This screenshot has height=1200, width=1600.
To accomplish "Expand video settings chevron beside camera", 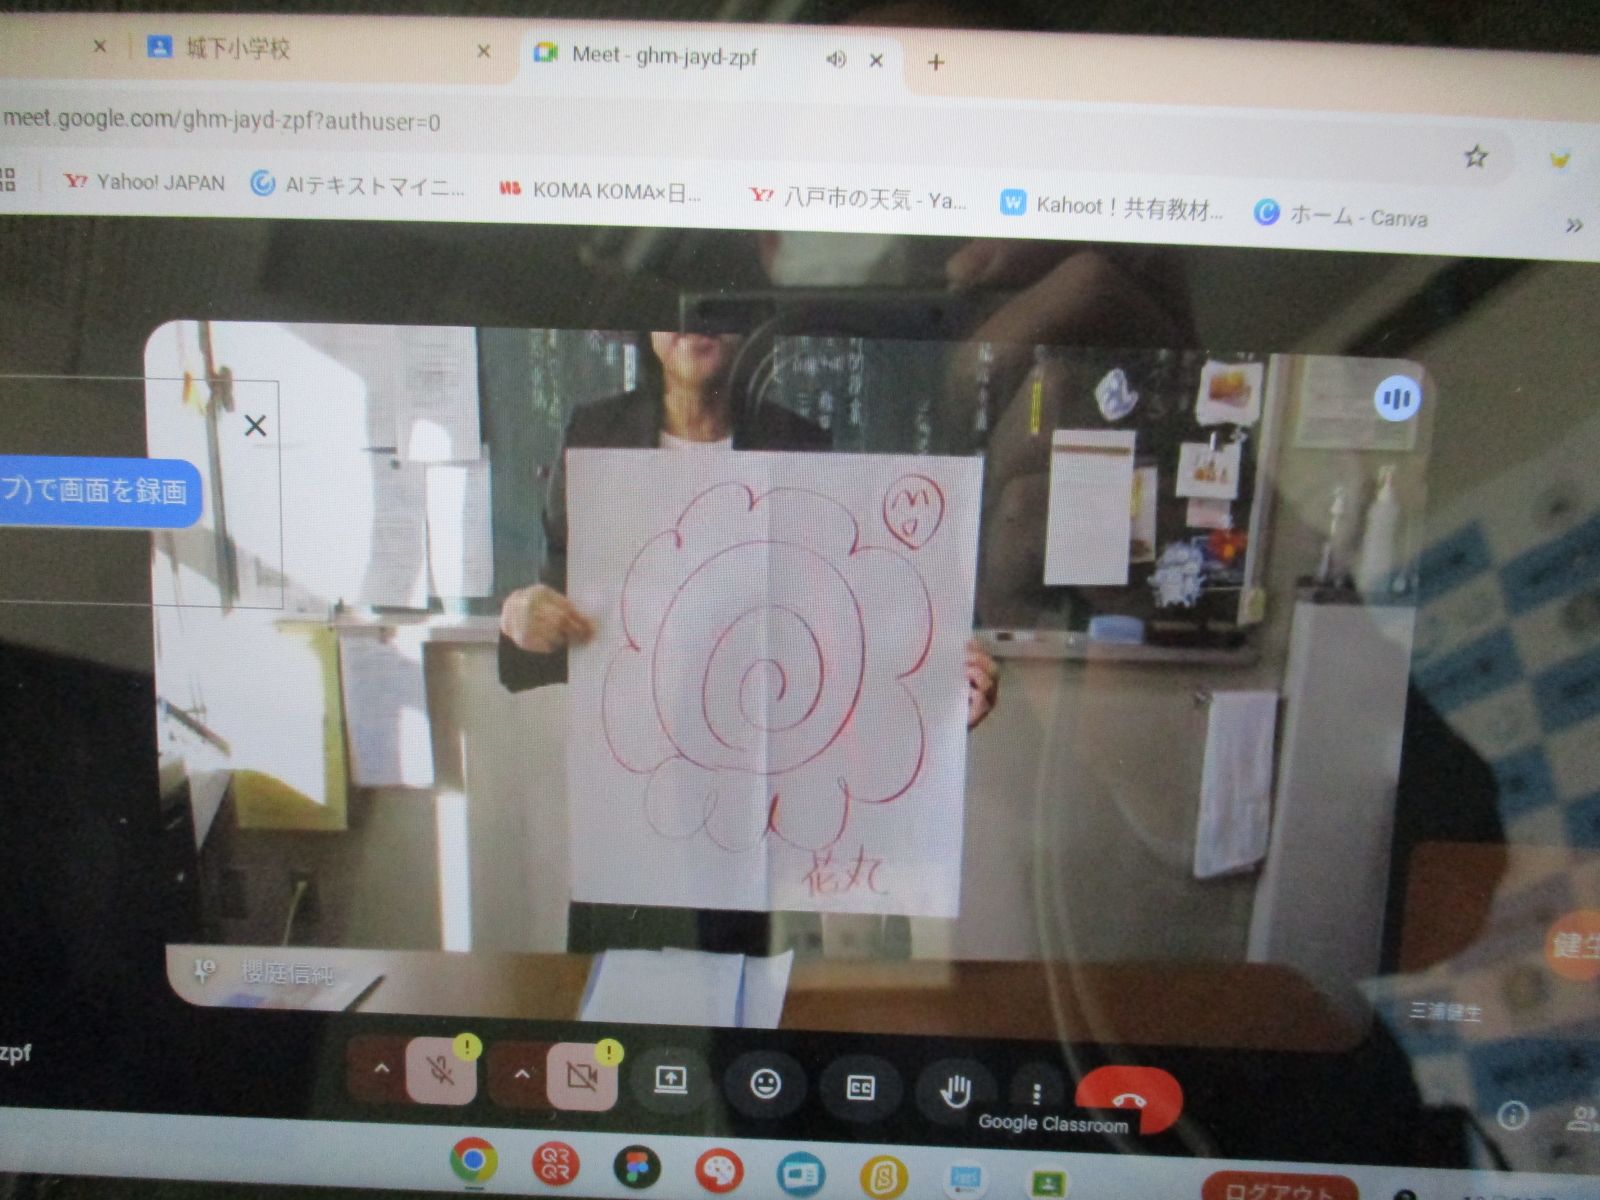I will point(521,1074).
